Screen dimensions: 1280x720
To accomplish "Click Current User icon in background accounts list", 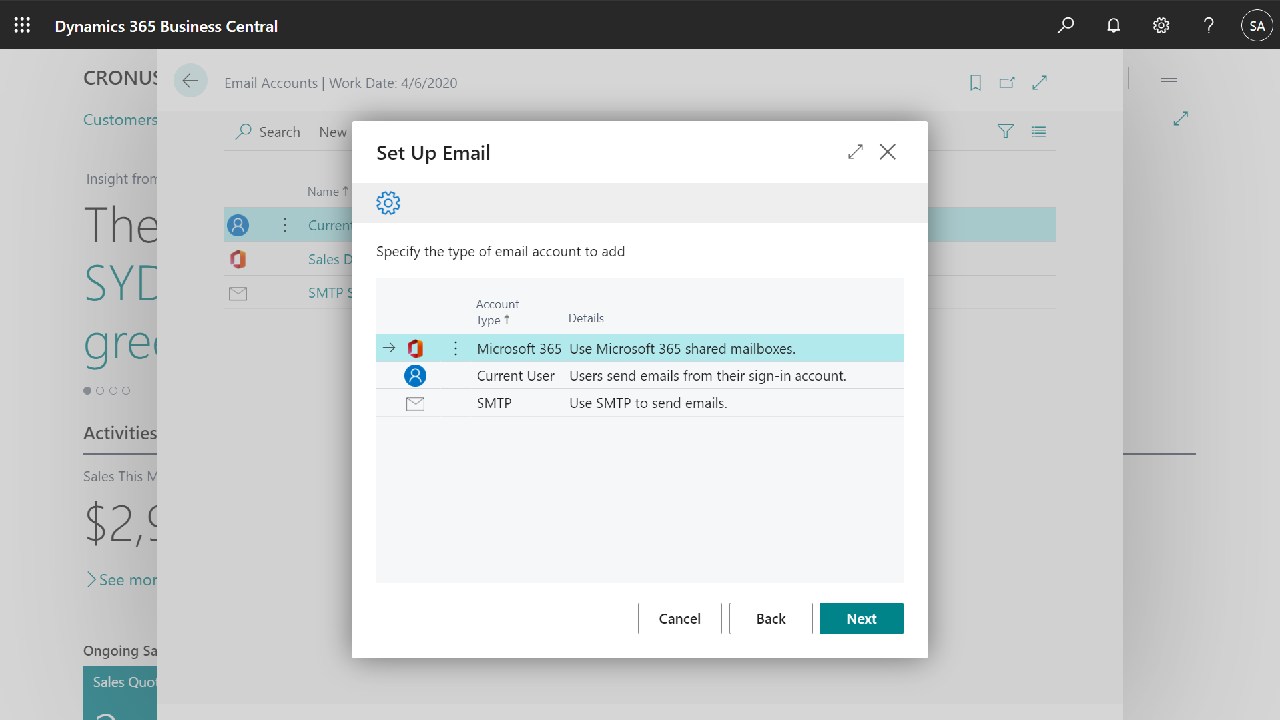I will (x=238, y=225).
